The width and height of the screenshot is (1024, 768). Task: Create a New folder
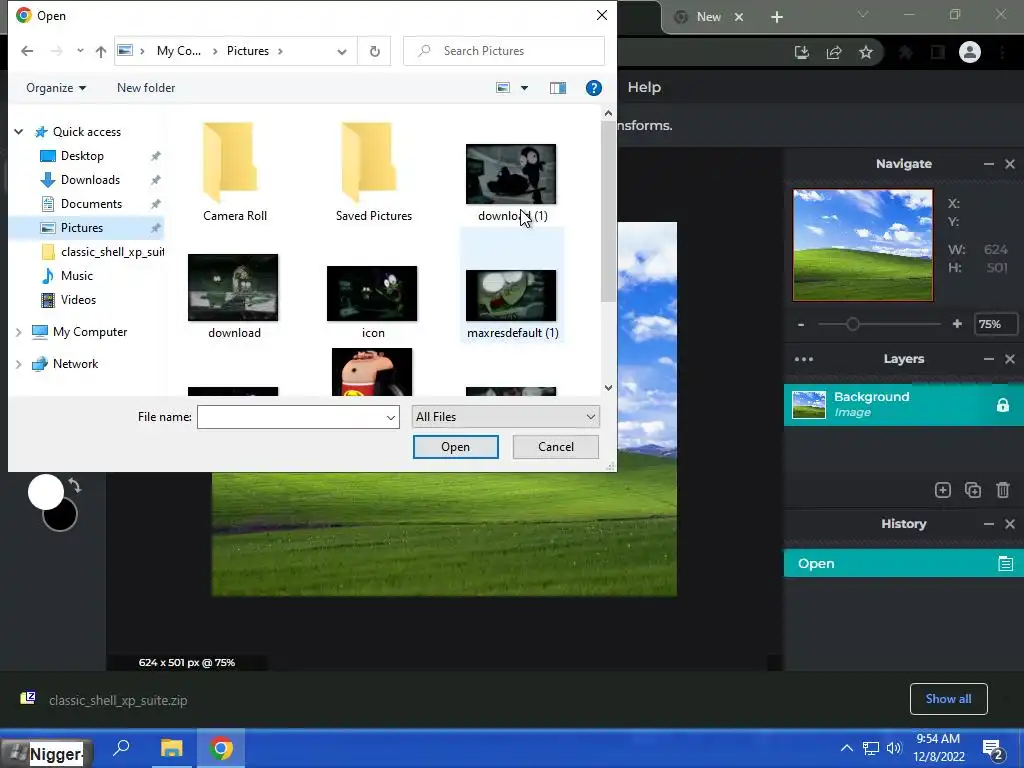[146, 88]
